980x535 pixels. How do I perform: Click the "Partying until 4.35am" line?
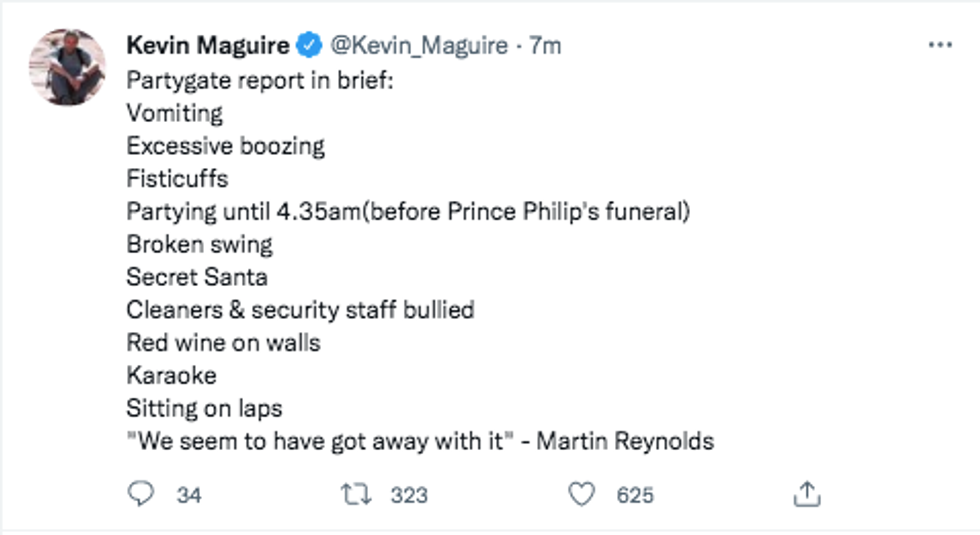tap(408, 212)
